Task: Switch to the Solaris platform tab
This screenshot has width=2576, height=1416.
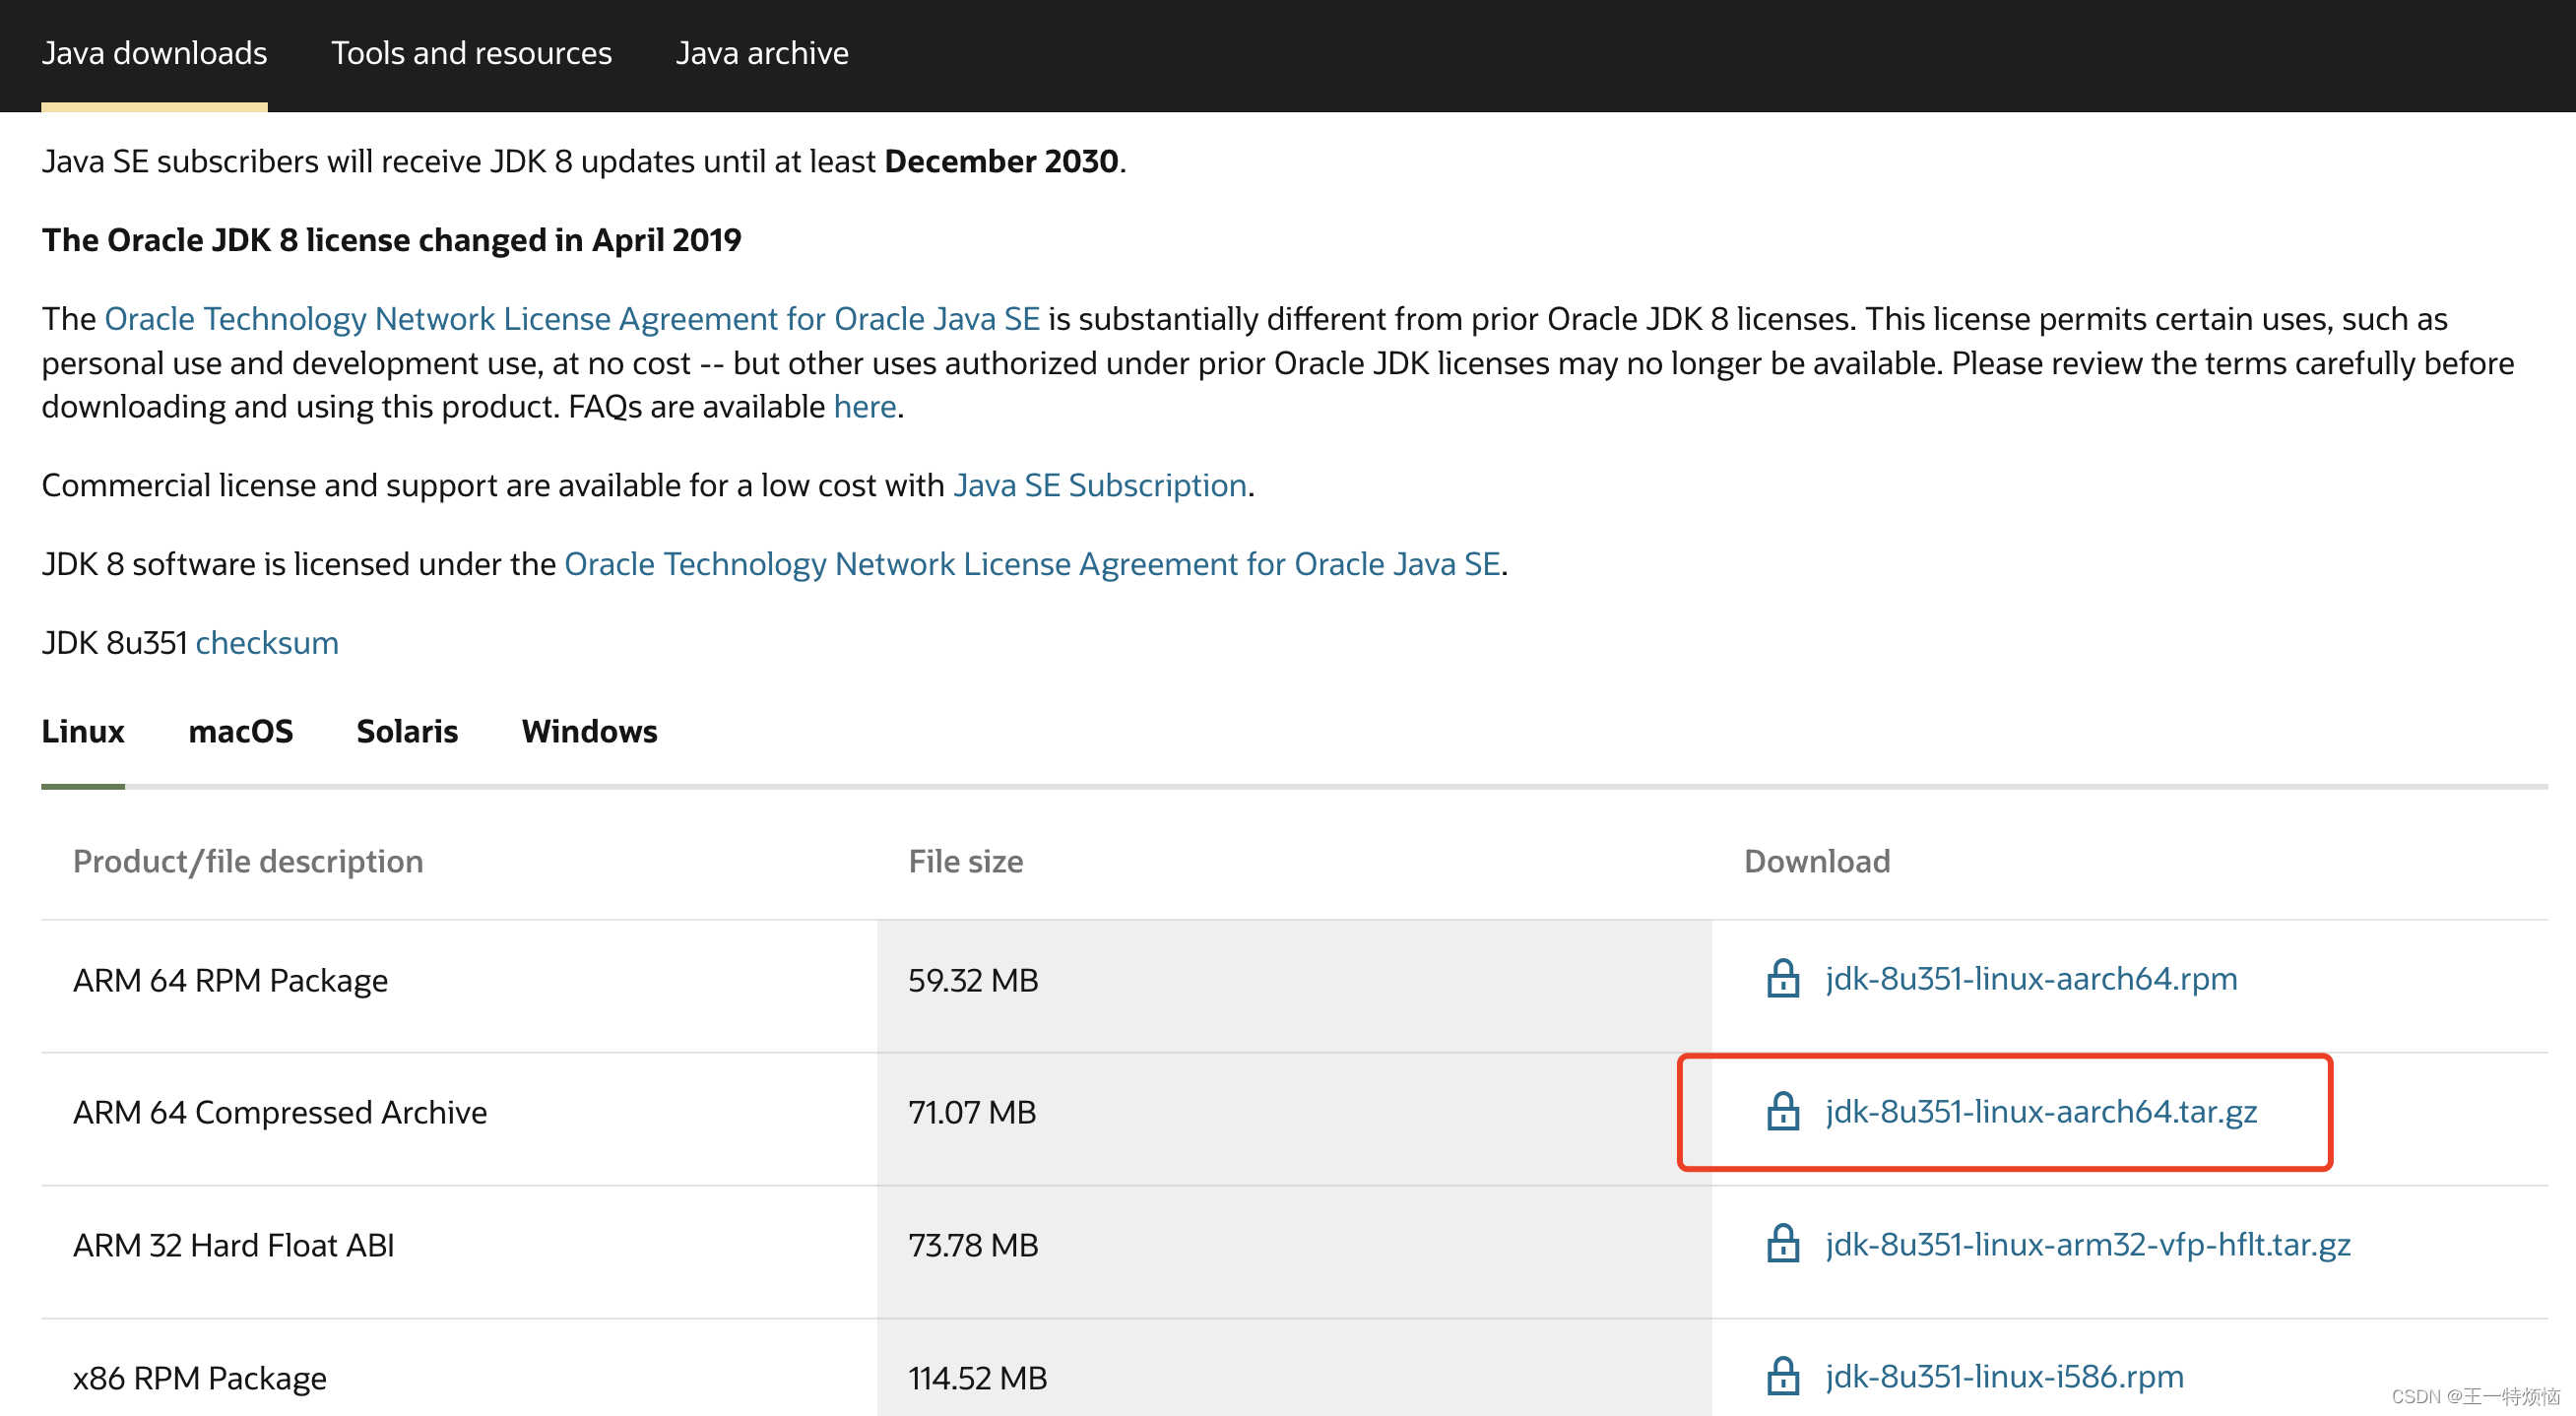Action: [407, 731]
